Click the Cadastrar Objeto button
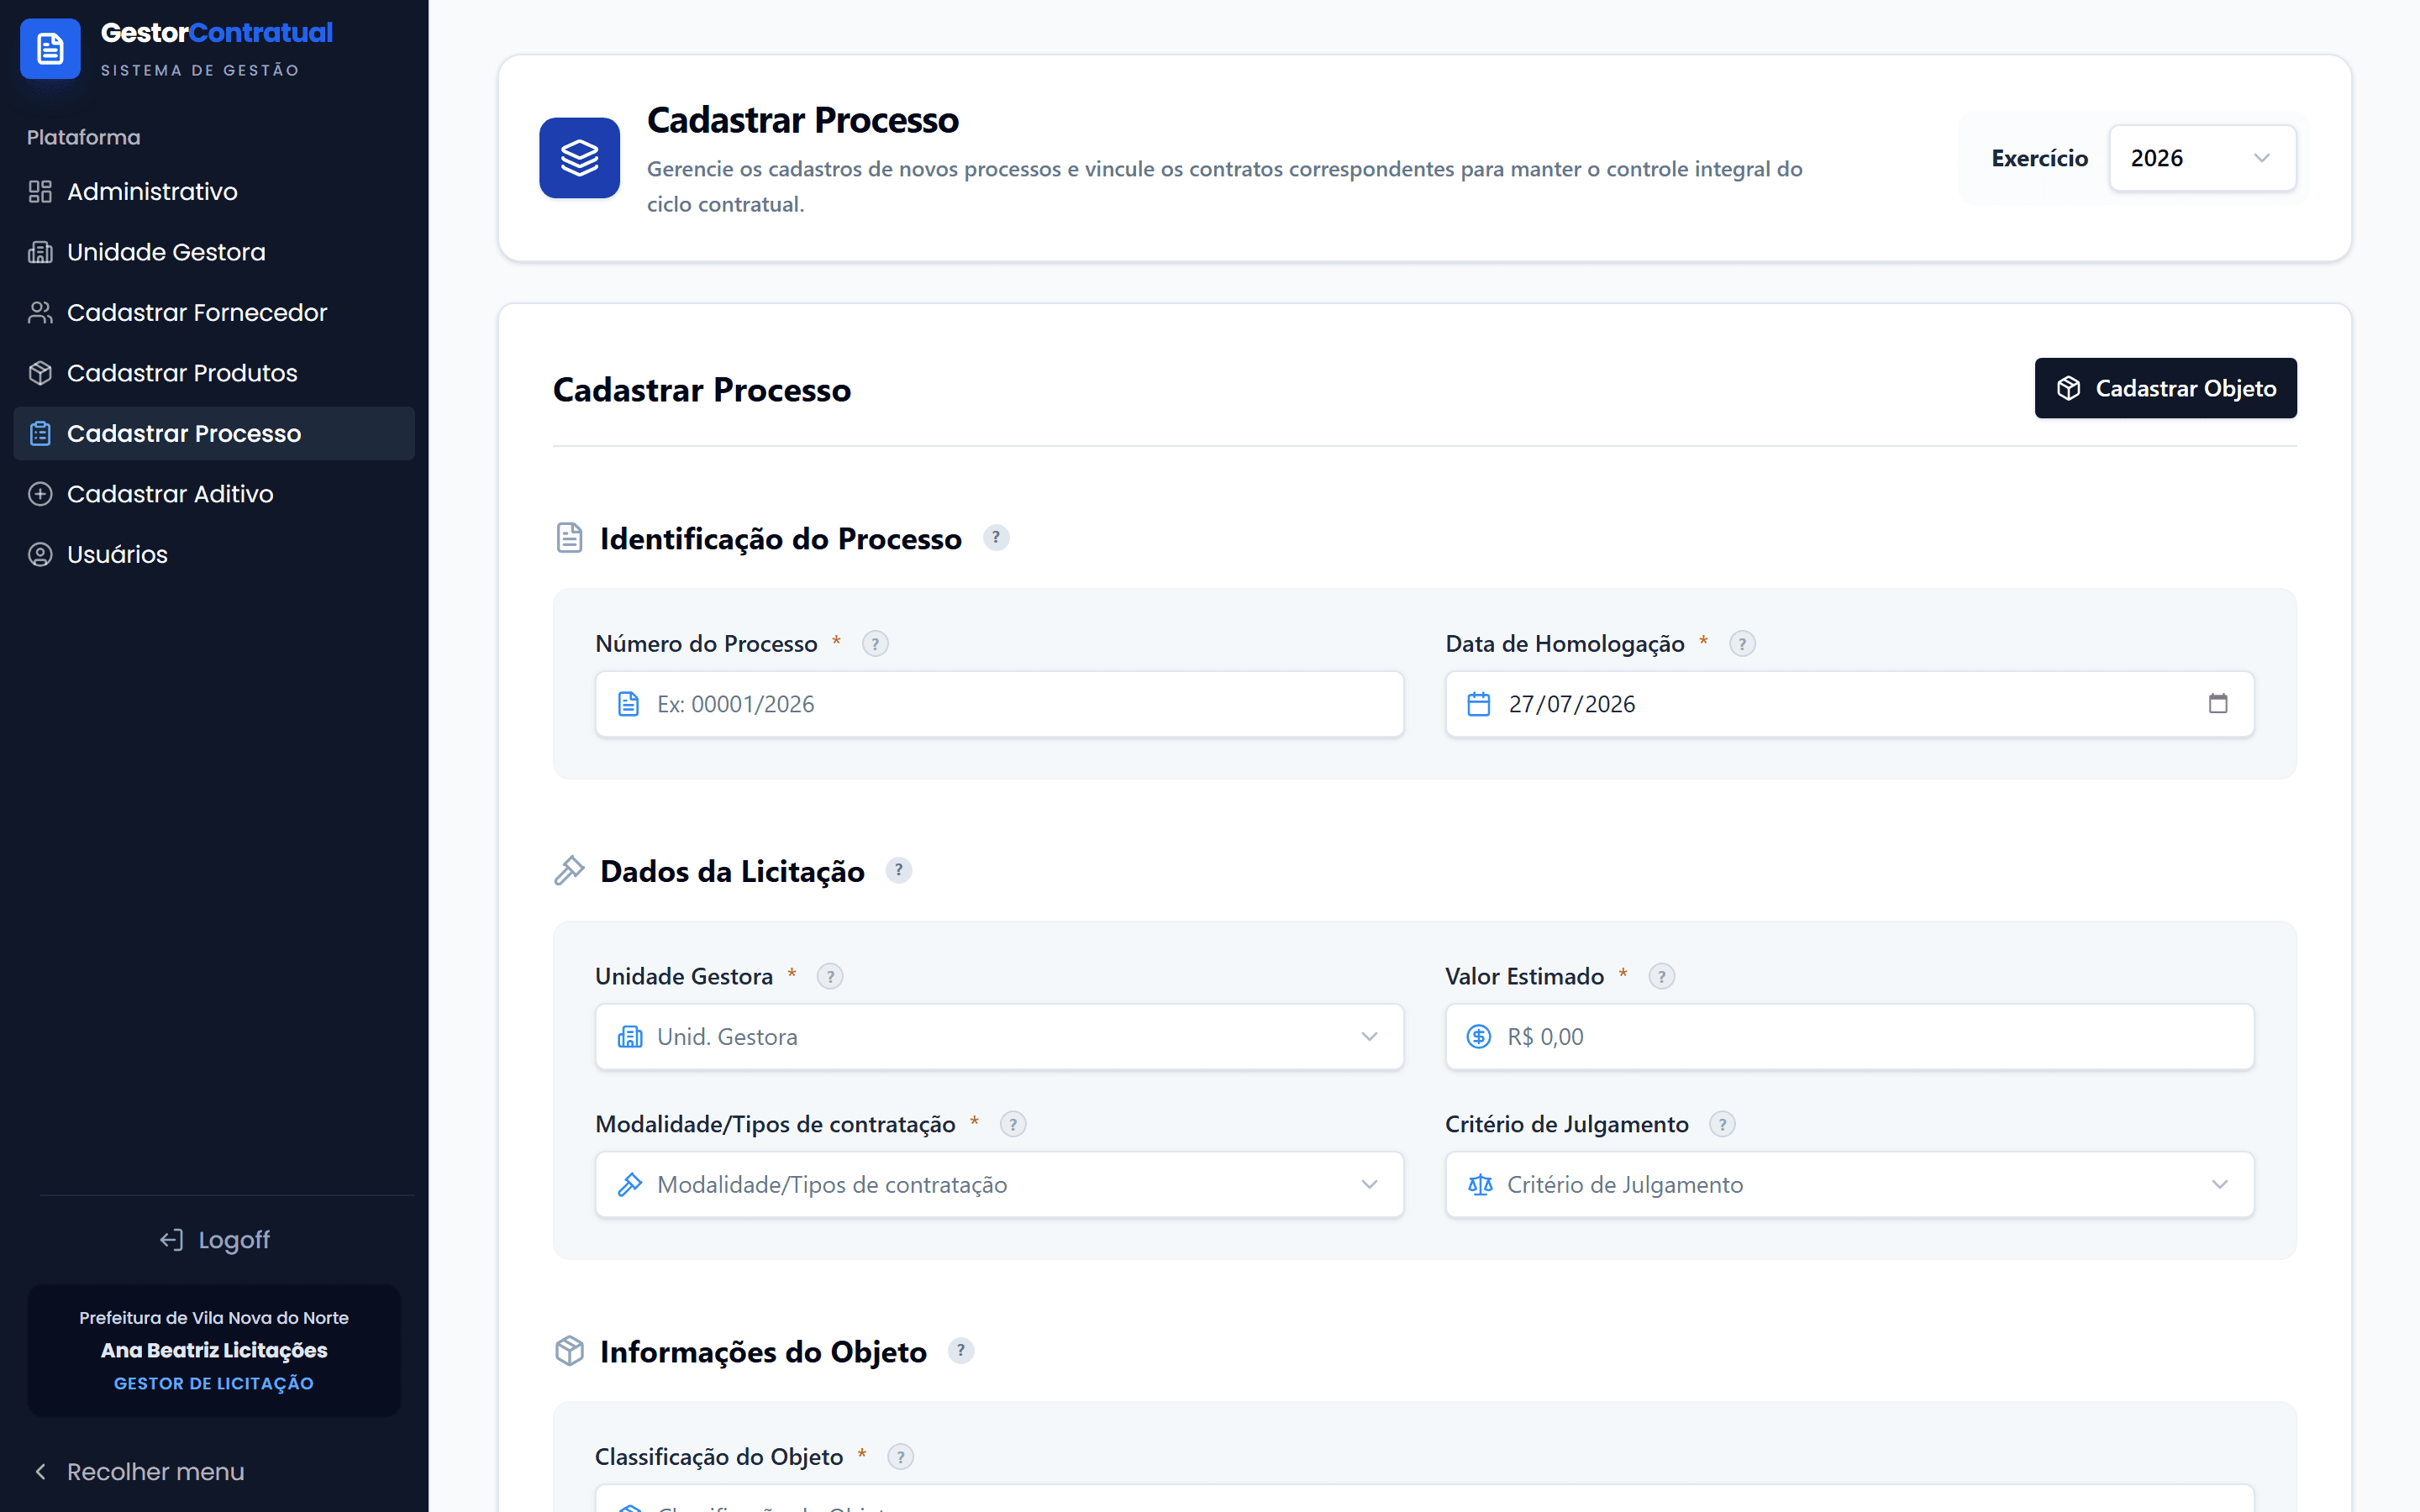The width and height of the screenshot is (2420, 1512). (x=2165, y=388)
